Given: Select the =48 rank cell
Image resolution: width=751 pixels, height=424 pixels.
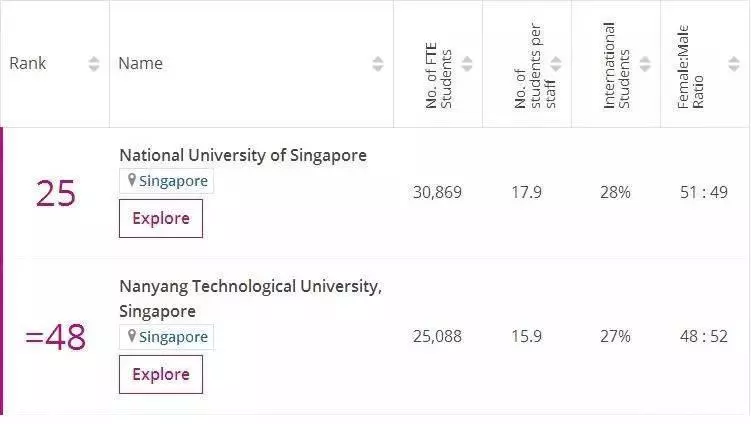Looking at the screenshot, I should (56, 337).
